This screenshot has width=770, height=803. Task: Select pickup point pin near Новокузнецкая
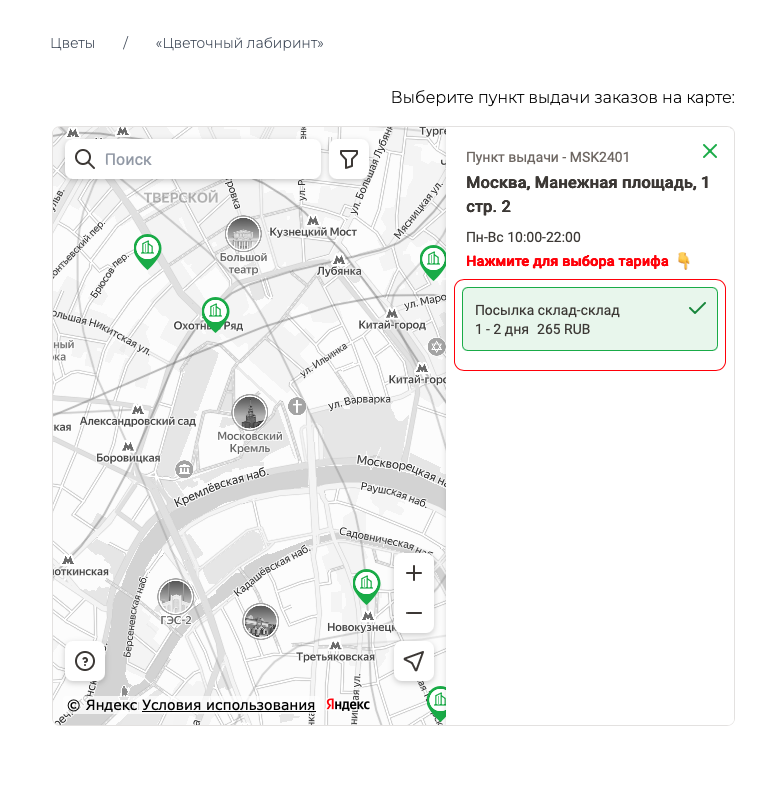click(x=366, y=584)
